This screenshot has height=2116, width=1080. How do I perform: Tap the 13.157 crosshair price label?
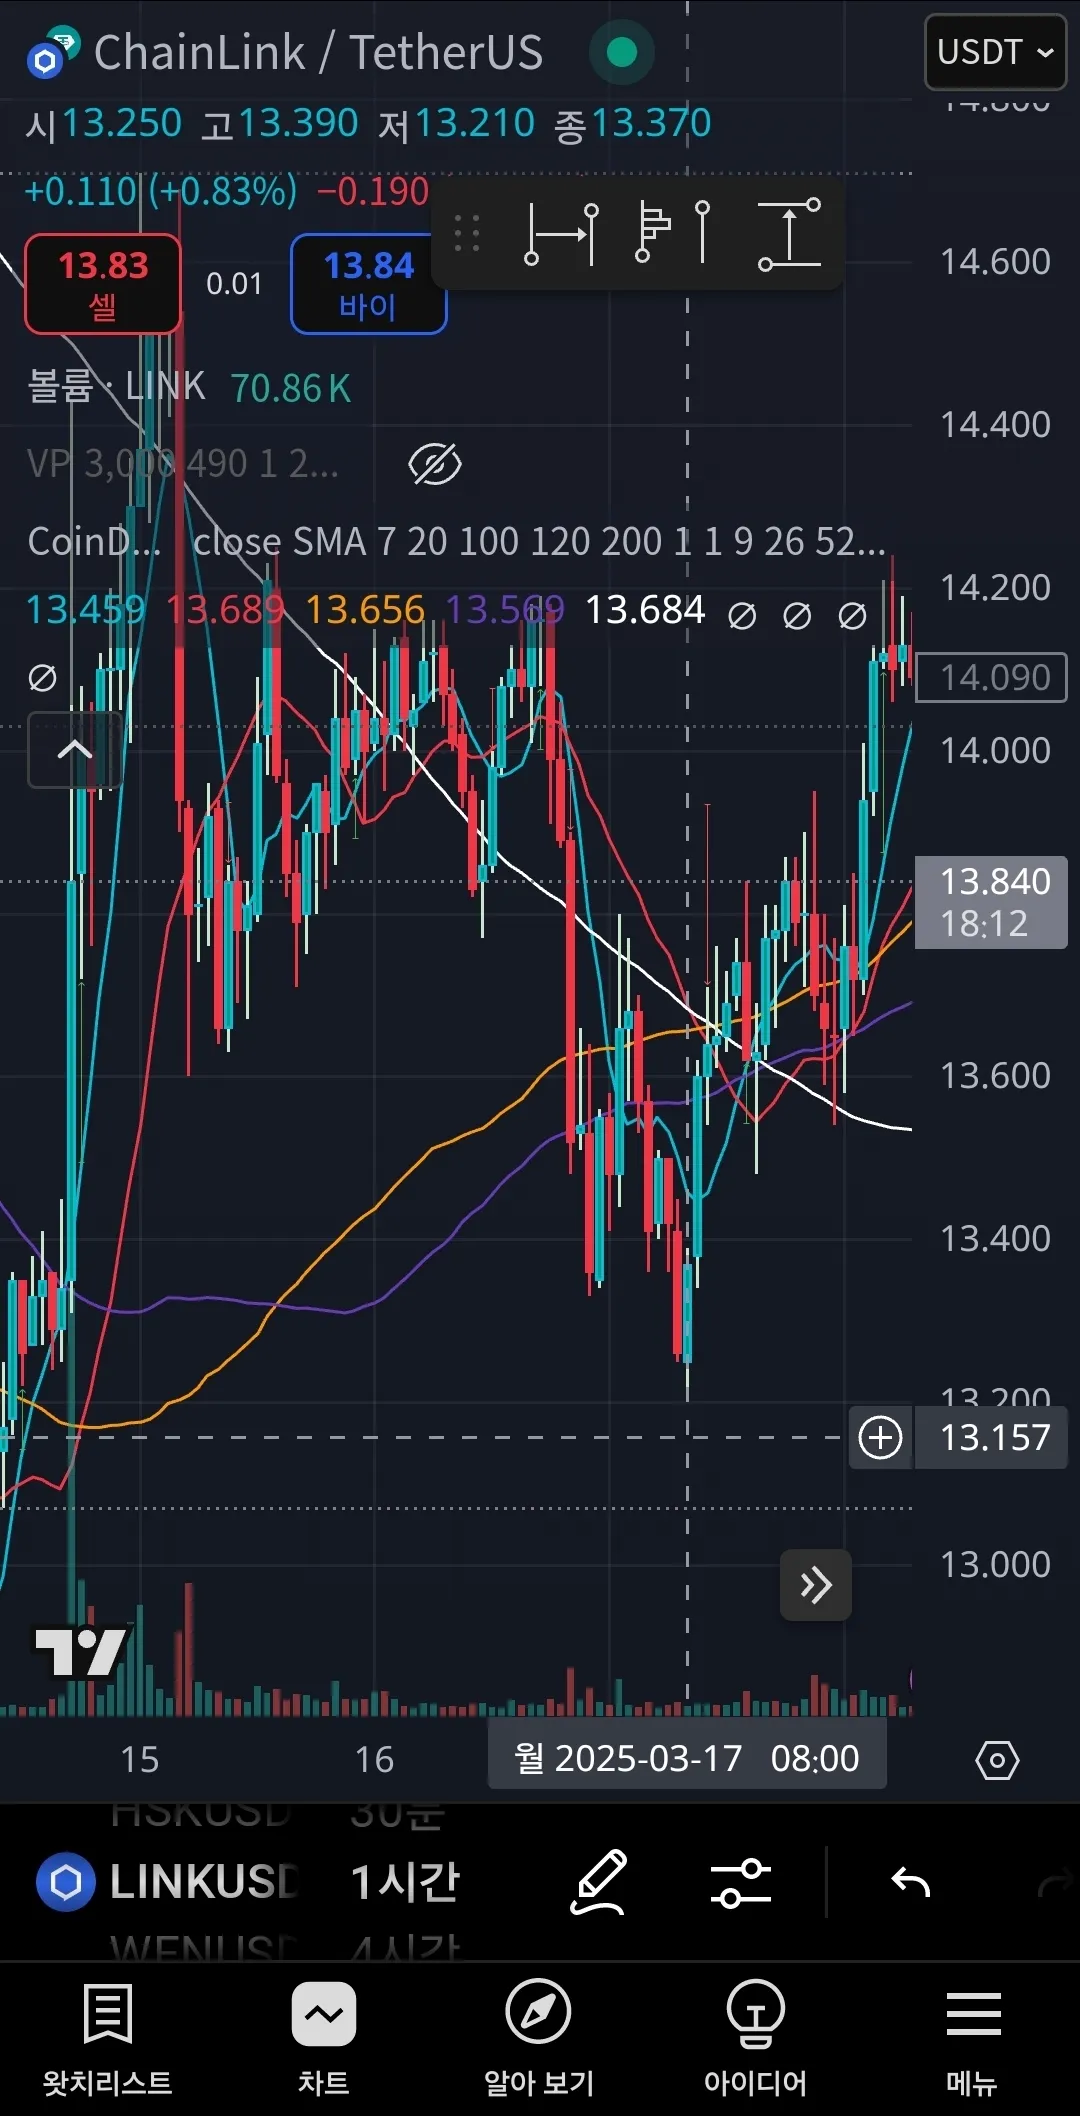click(x=991, y=1438)
